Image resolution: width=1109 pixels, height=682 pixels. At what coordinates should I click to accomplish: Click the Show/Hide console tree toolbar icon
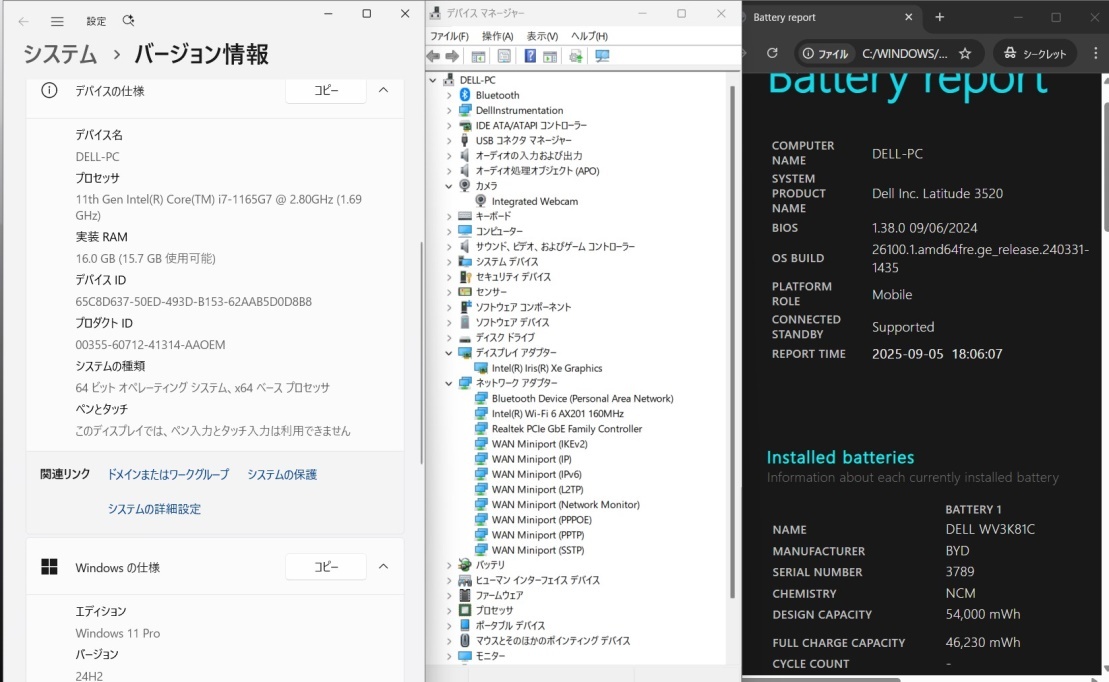pos(479,57)
